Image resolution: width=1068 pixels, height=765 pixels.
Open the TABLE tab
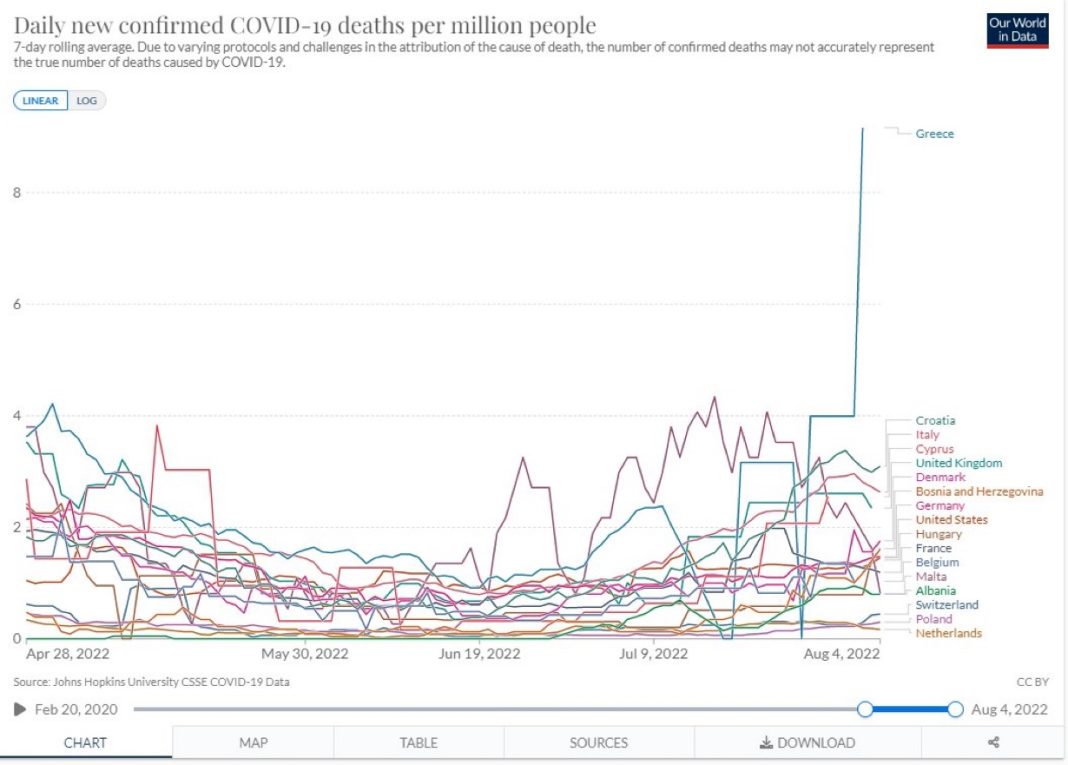click(419, 743)
